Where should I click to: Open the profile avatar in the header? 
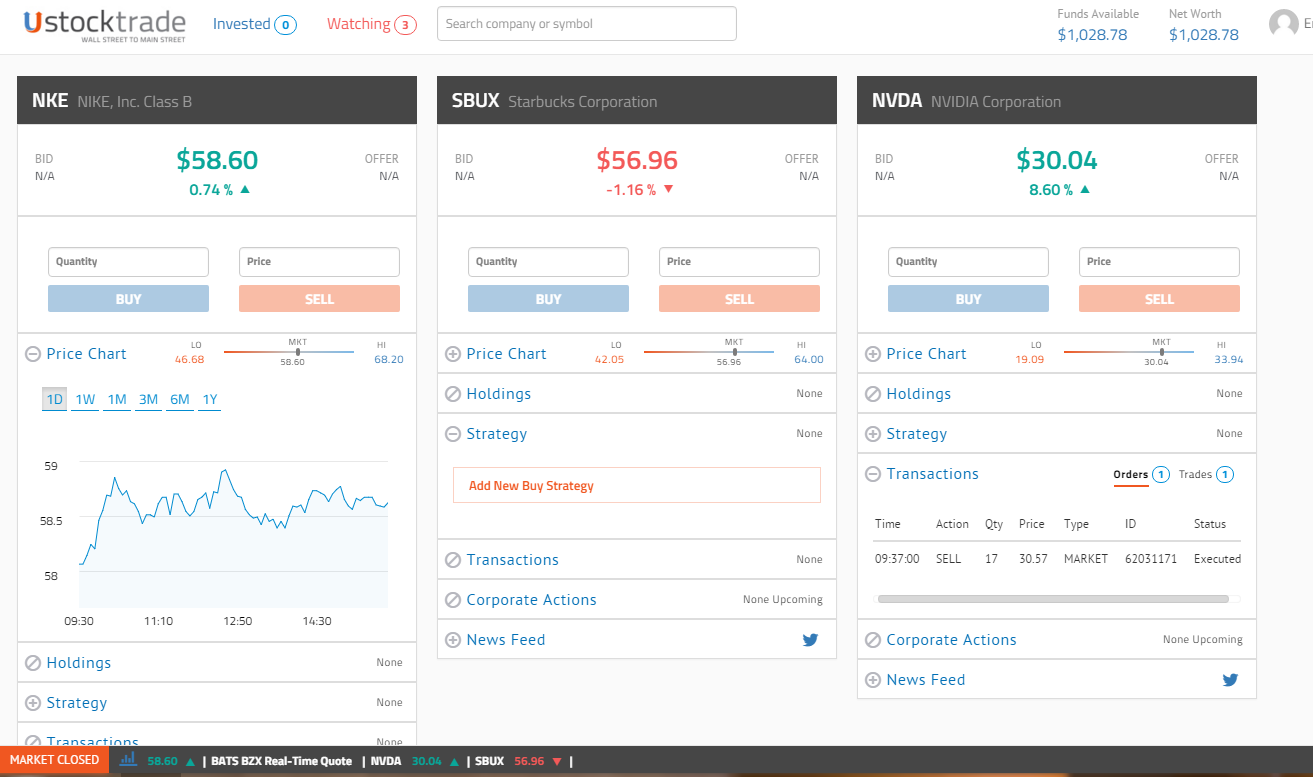1284,22
